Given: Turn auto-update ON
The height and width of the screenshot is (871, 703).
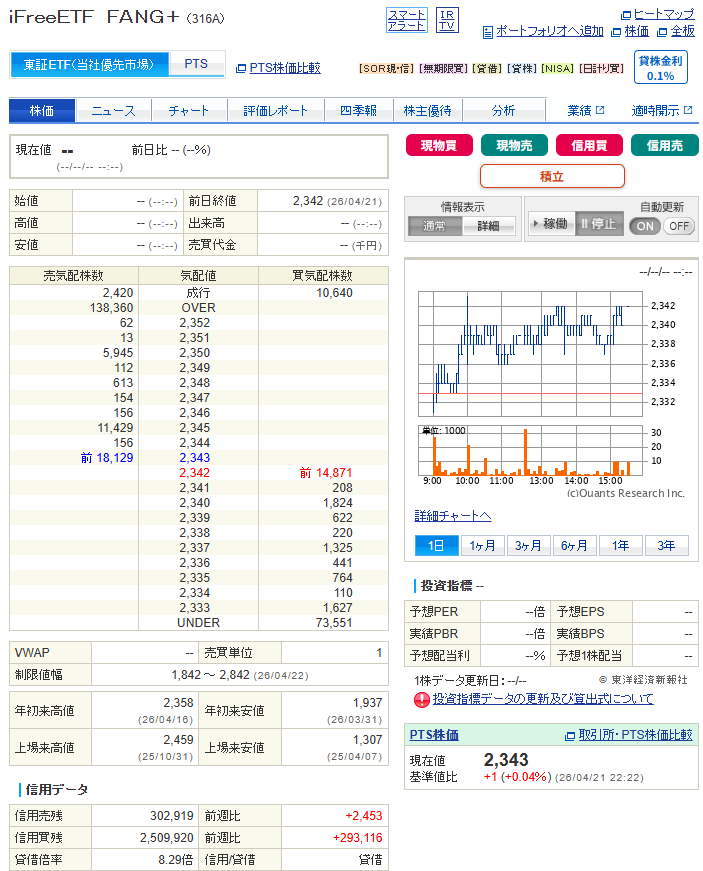Looking at the screenshot, I should (x=645, y=226).
